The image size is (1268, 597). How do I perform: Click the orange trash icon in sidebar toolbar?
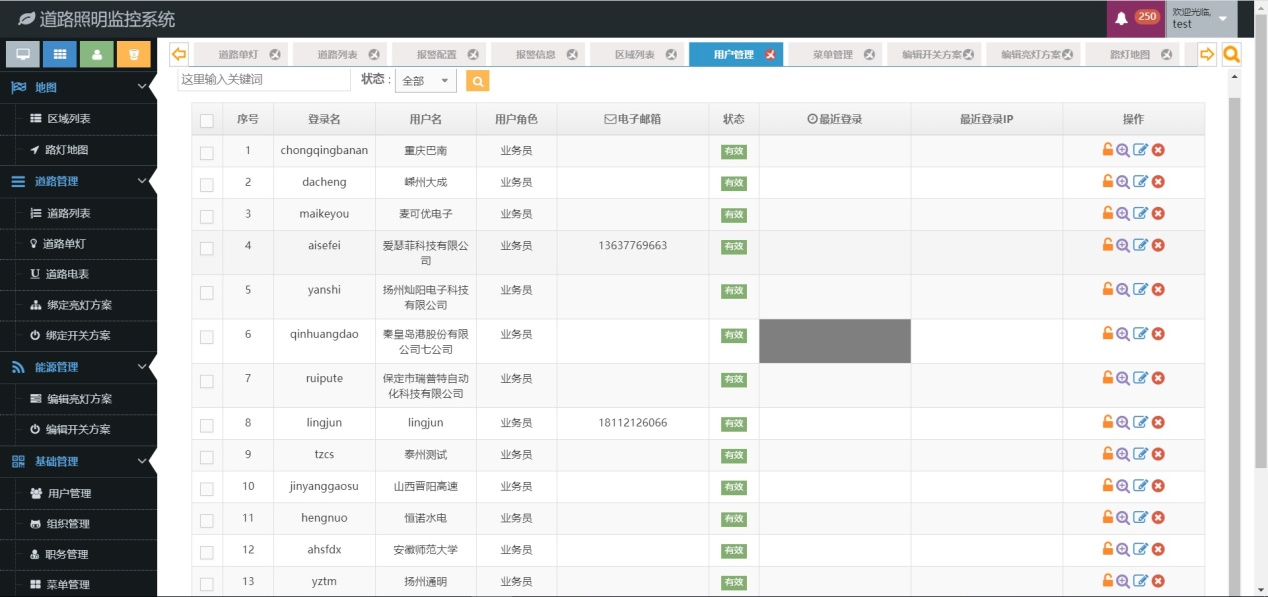click(x=133, y=54)
